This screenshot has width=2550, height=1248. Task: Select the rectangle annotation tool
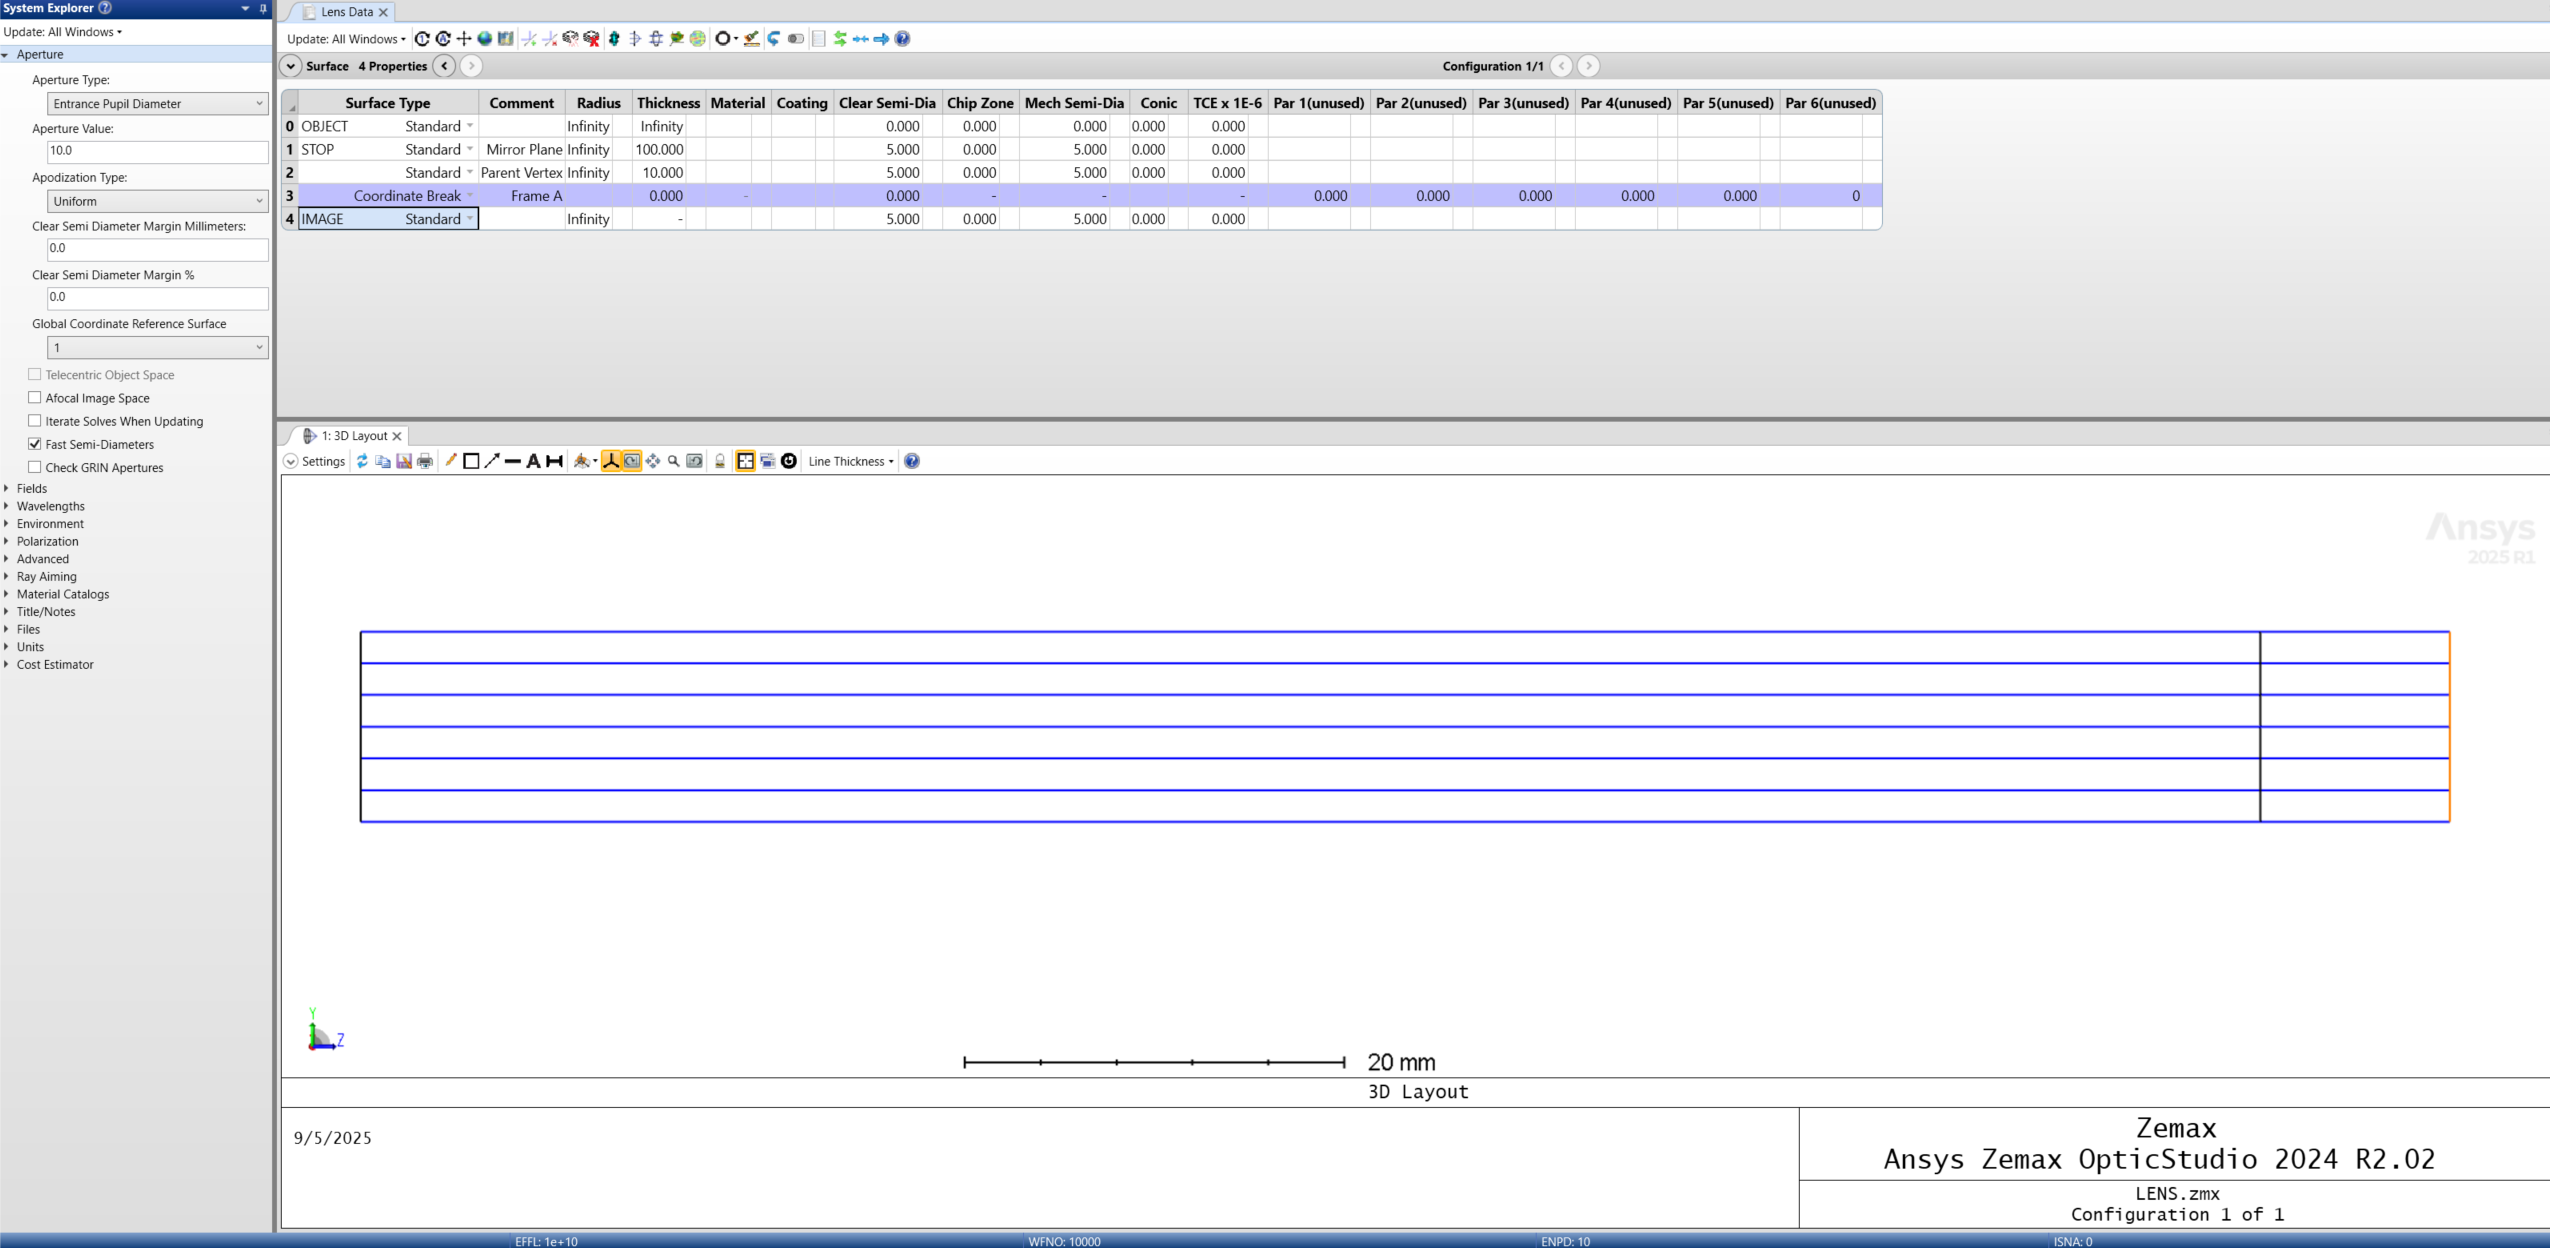point(471,461)
